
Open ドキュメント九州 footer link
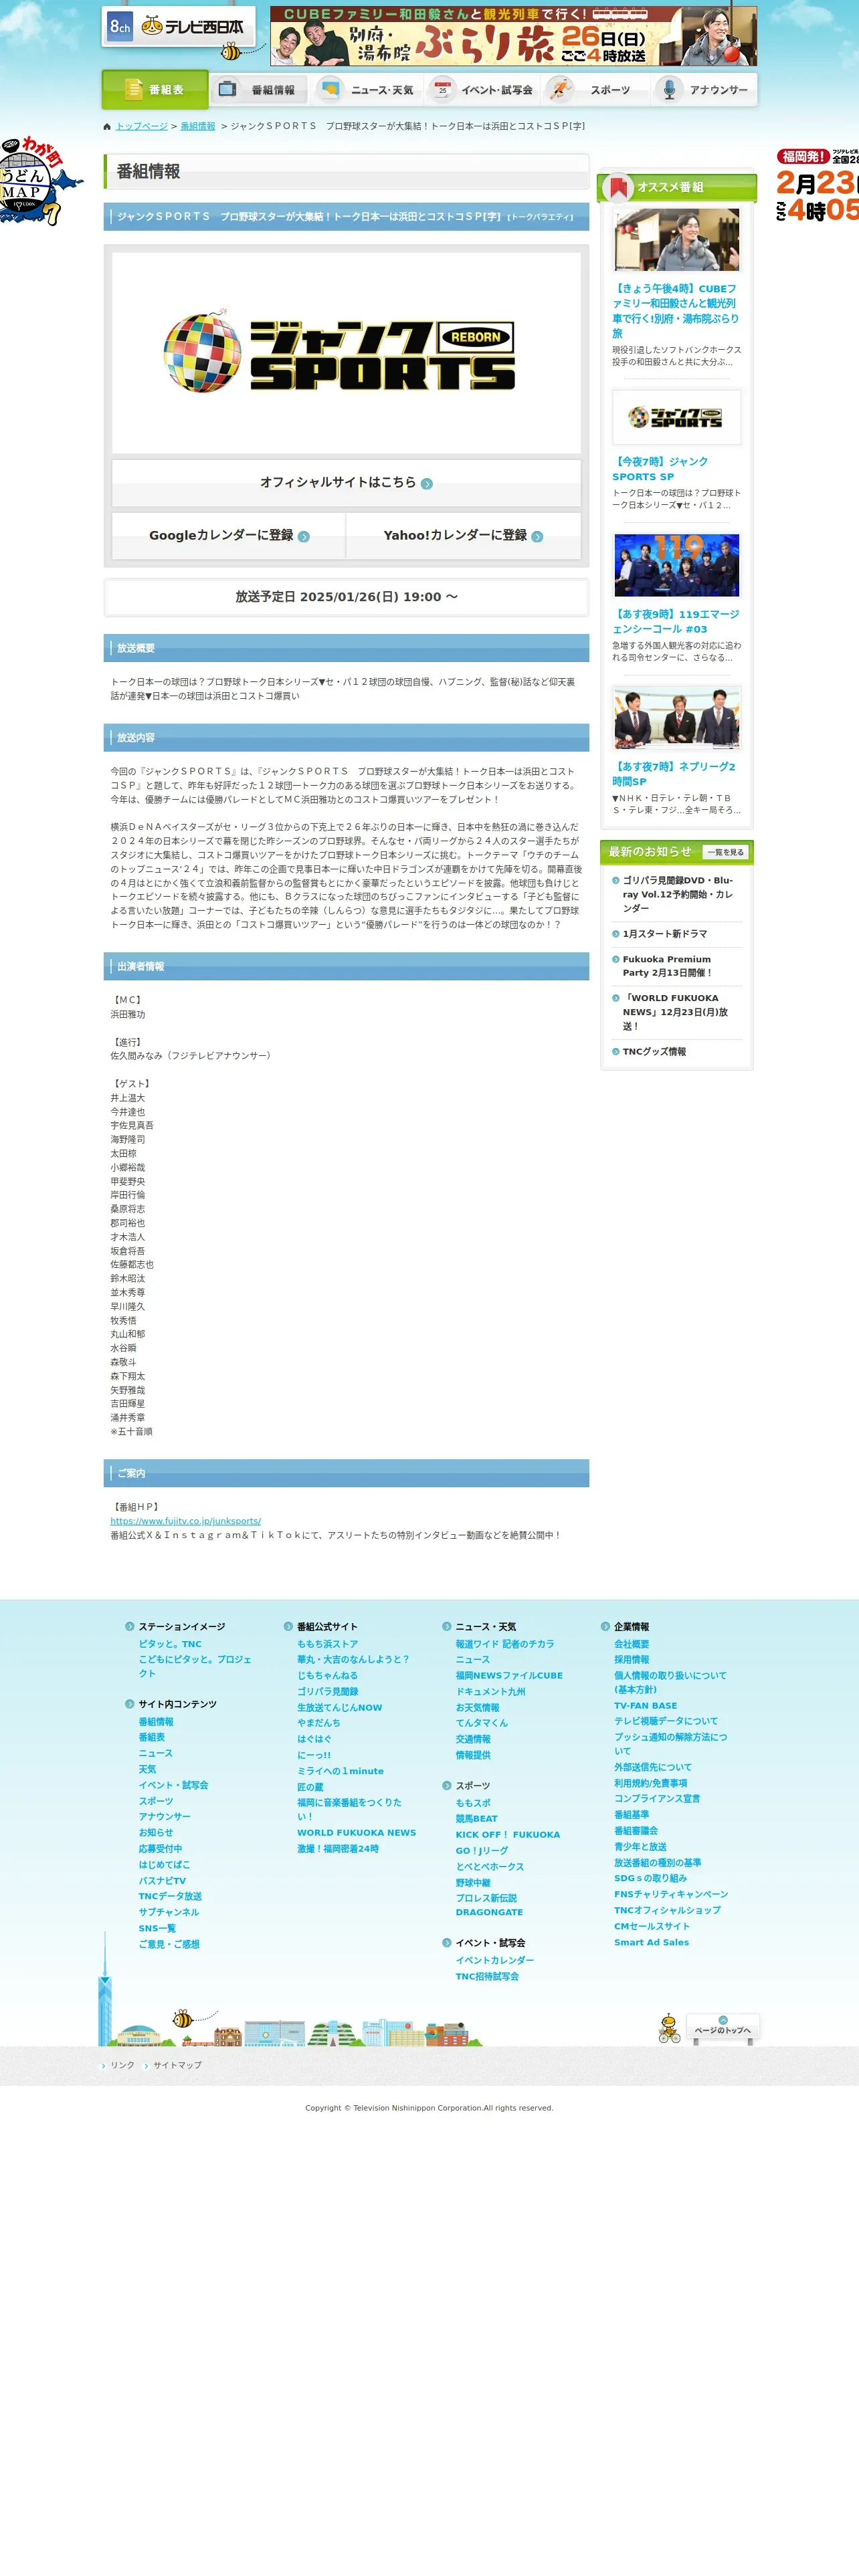click(x=490, y=1692)
